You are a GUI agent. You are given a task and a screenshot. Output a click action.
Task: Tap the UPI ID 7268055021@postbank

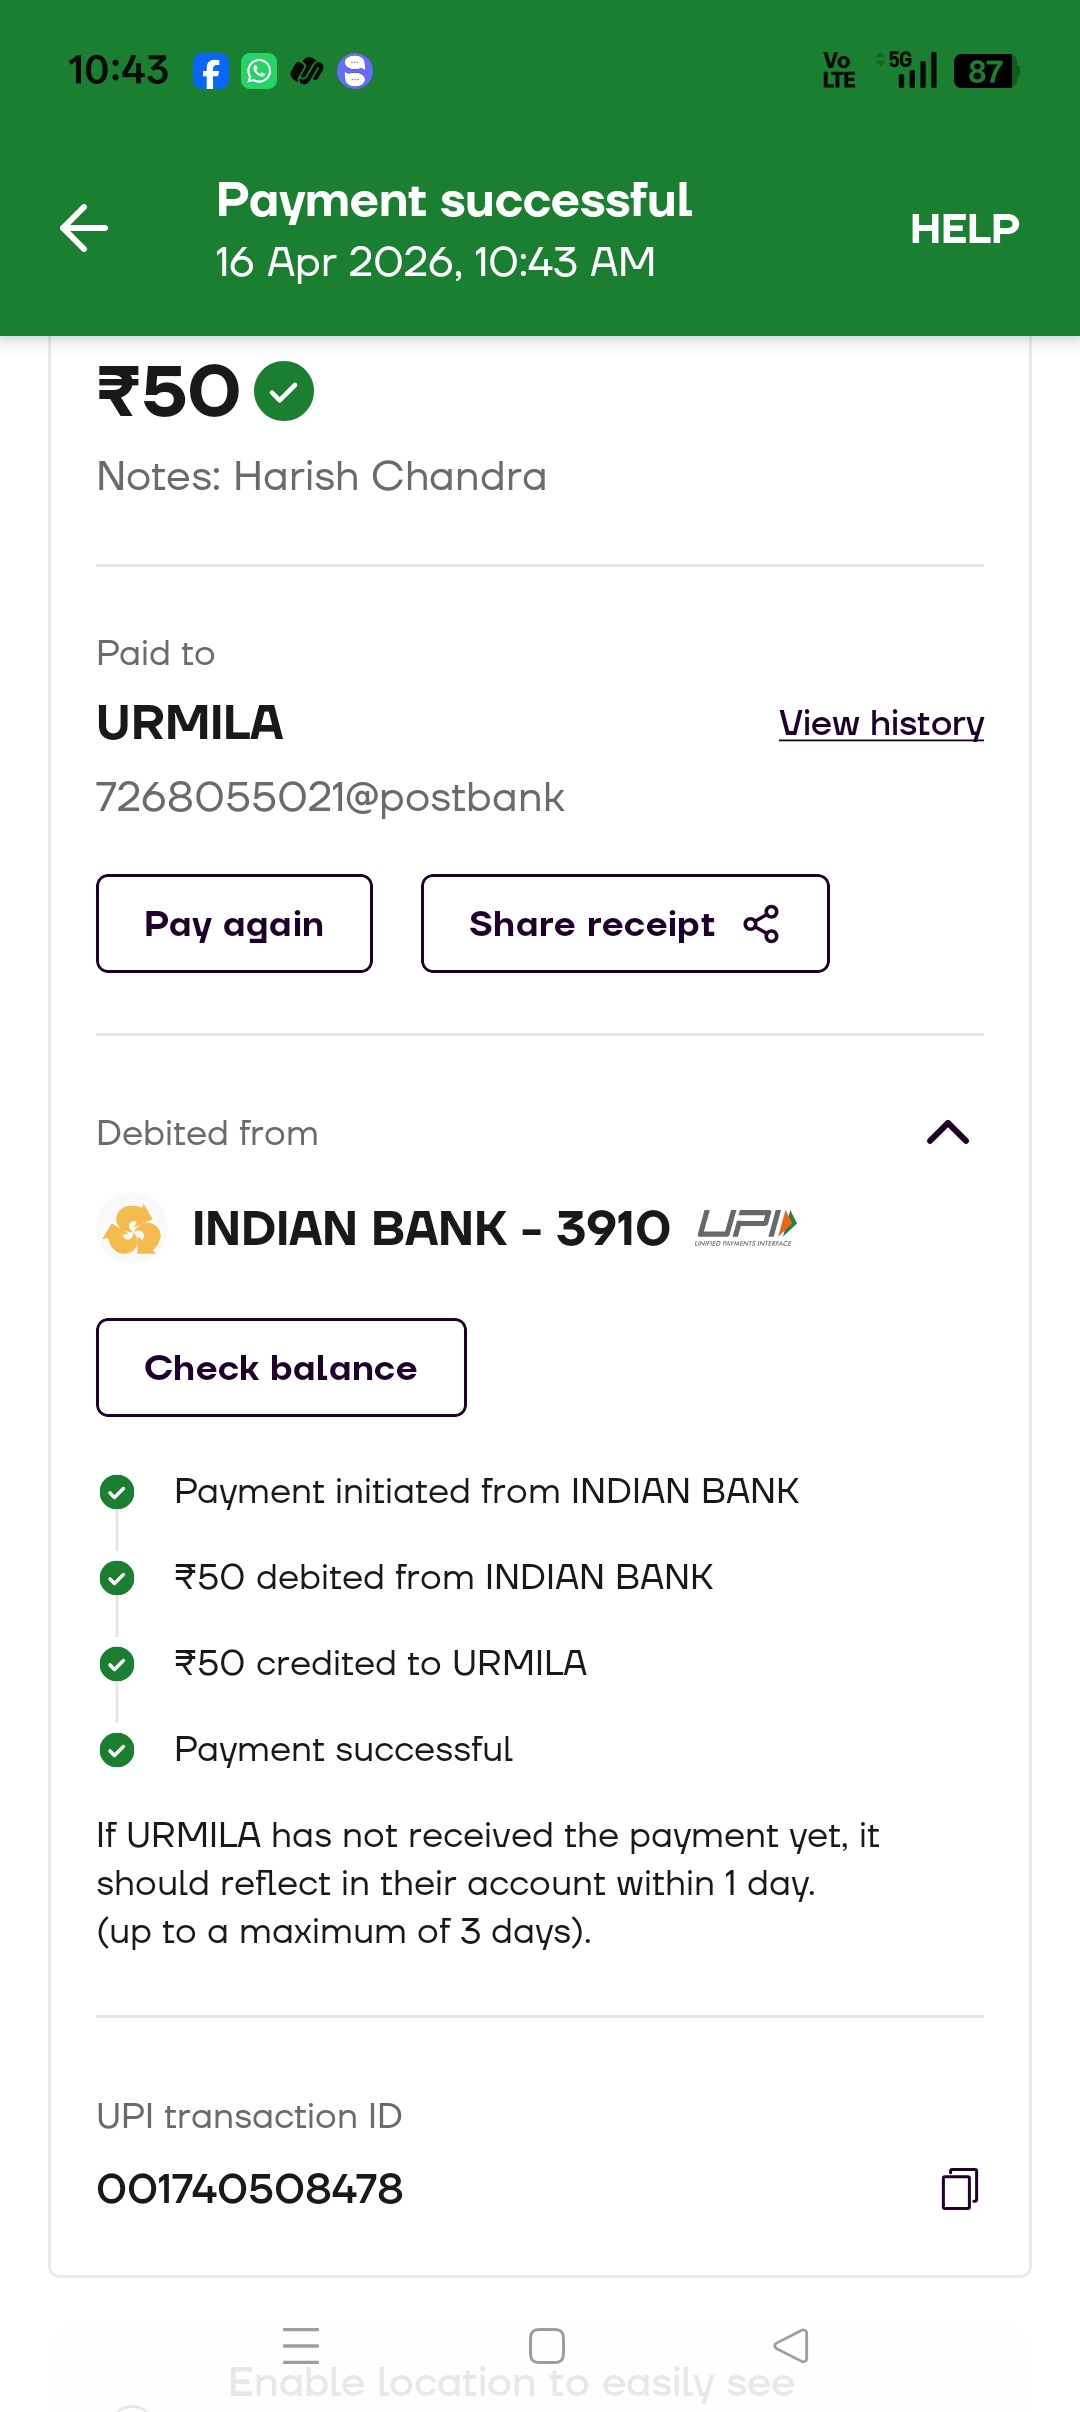330,797
